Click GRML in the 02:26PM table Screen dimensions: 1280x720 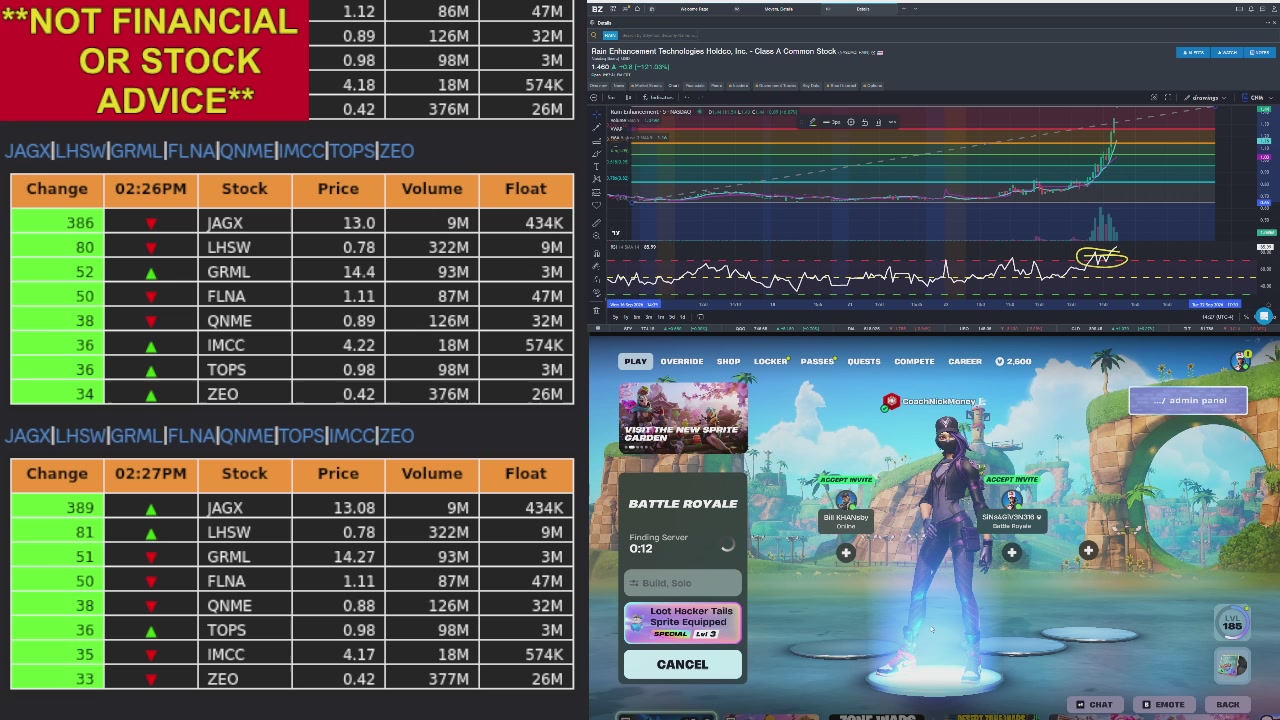click(x=229, y=272)
